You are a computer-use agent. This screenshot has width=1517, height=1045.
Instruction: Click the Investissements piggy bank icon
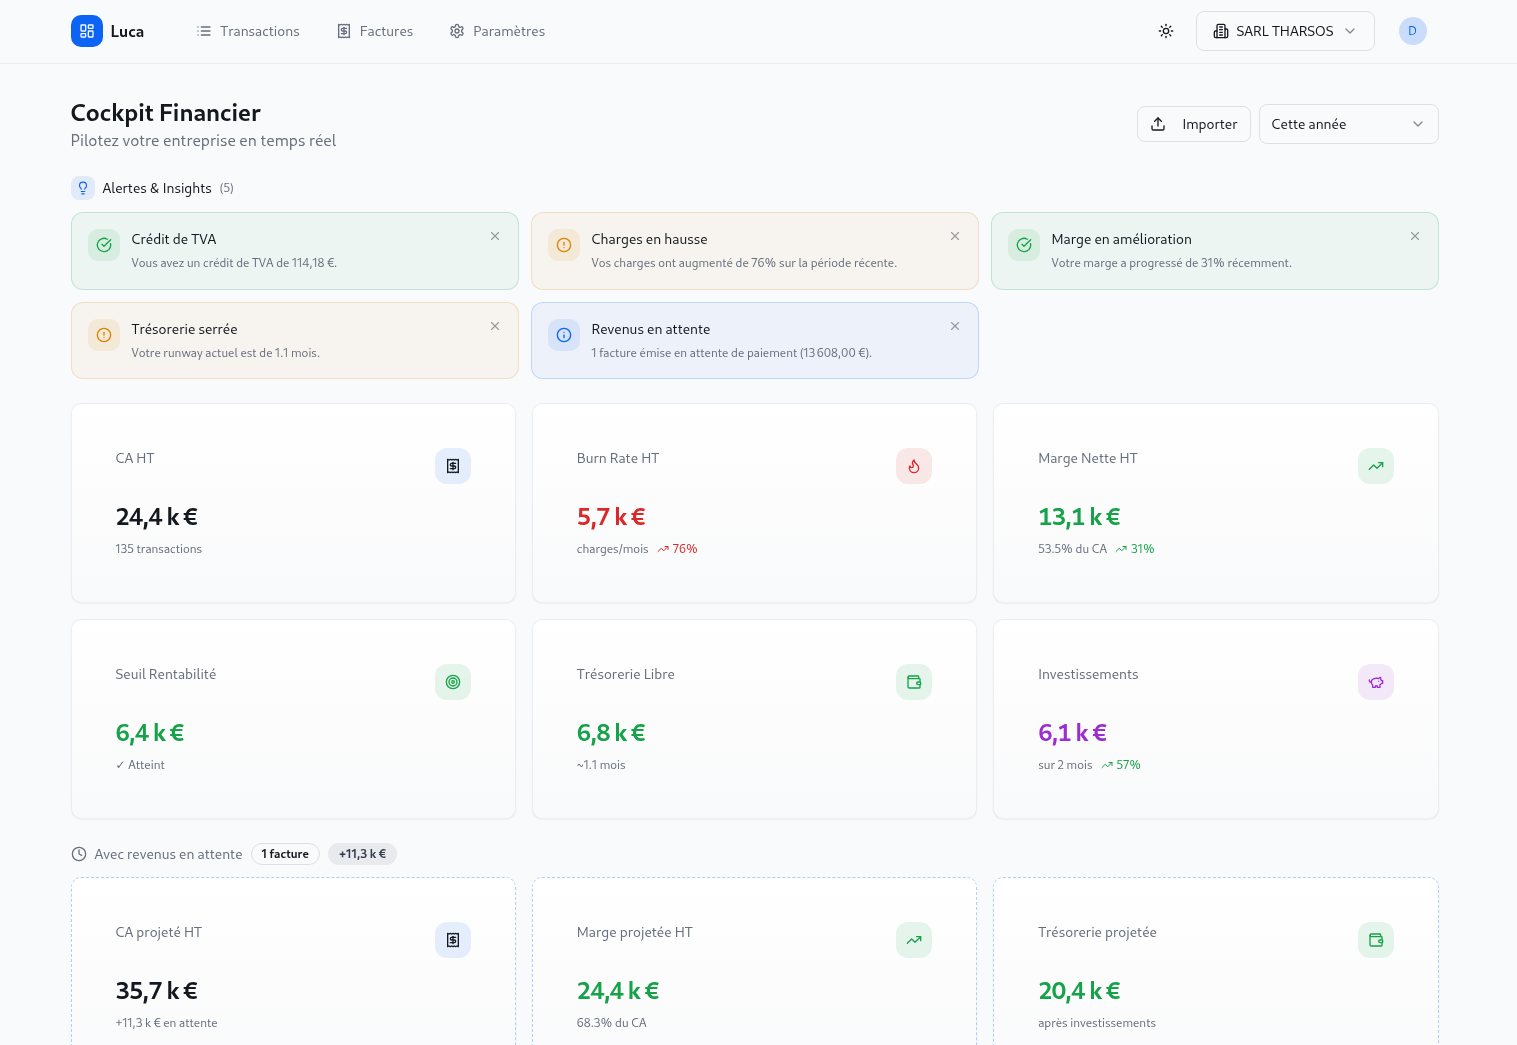tap(1375, 682)
